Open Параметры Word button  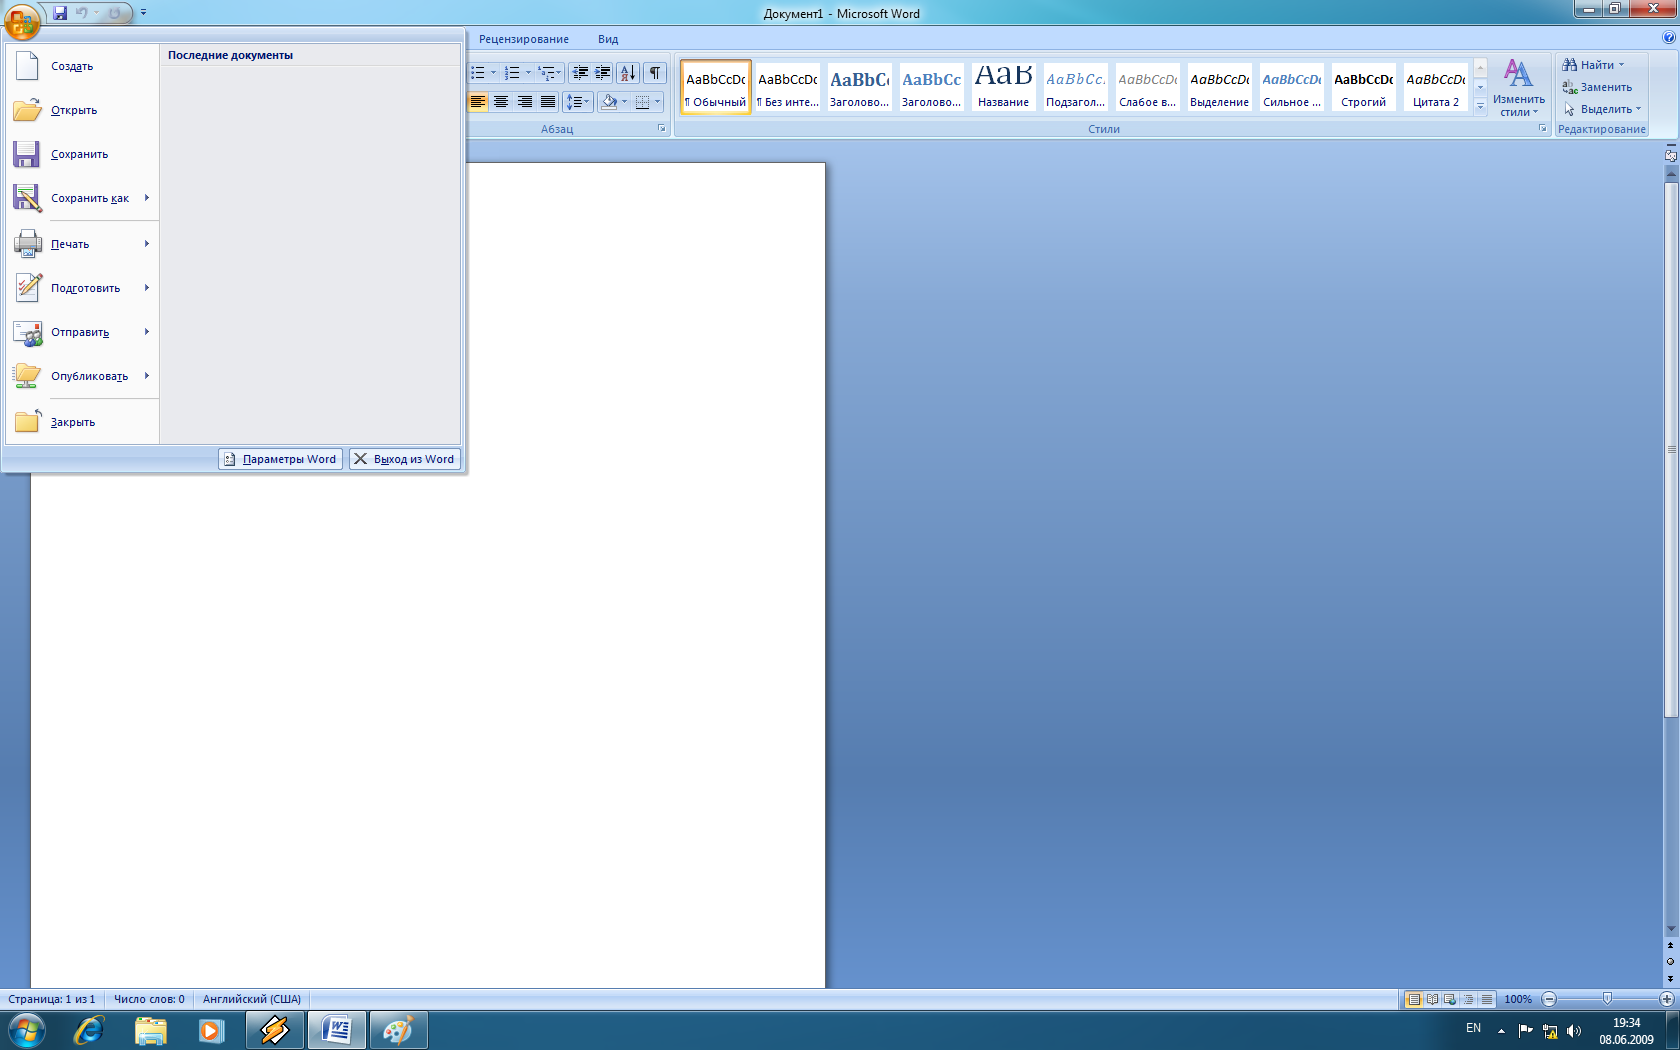tap(280, 459)
